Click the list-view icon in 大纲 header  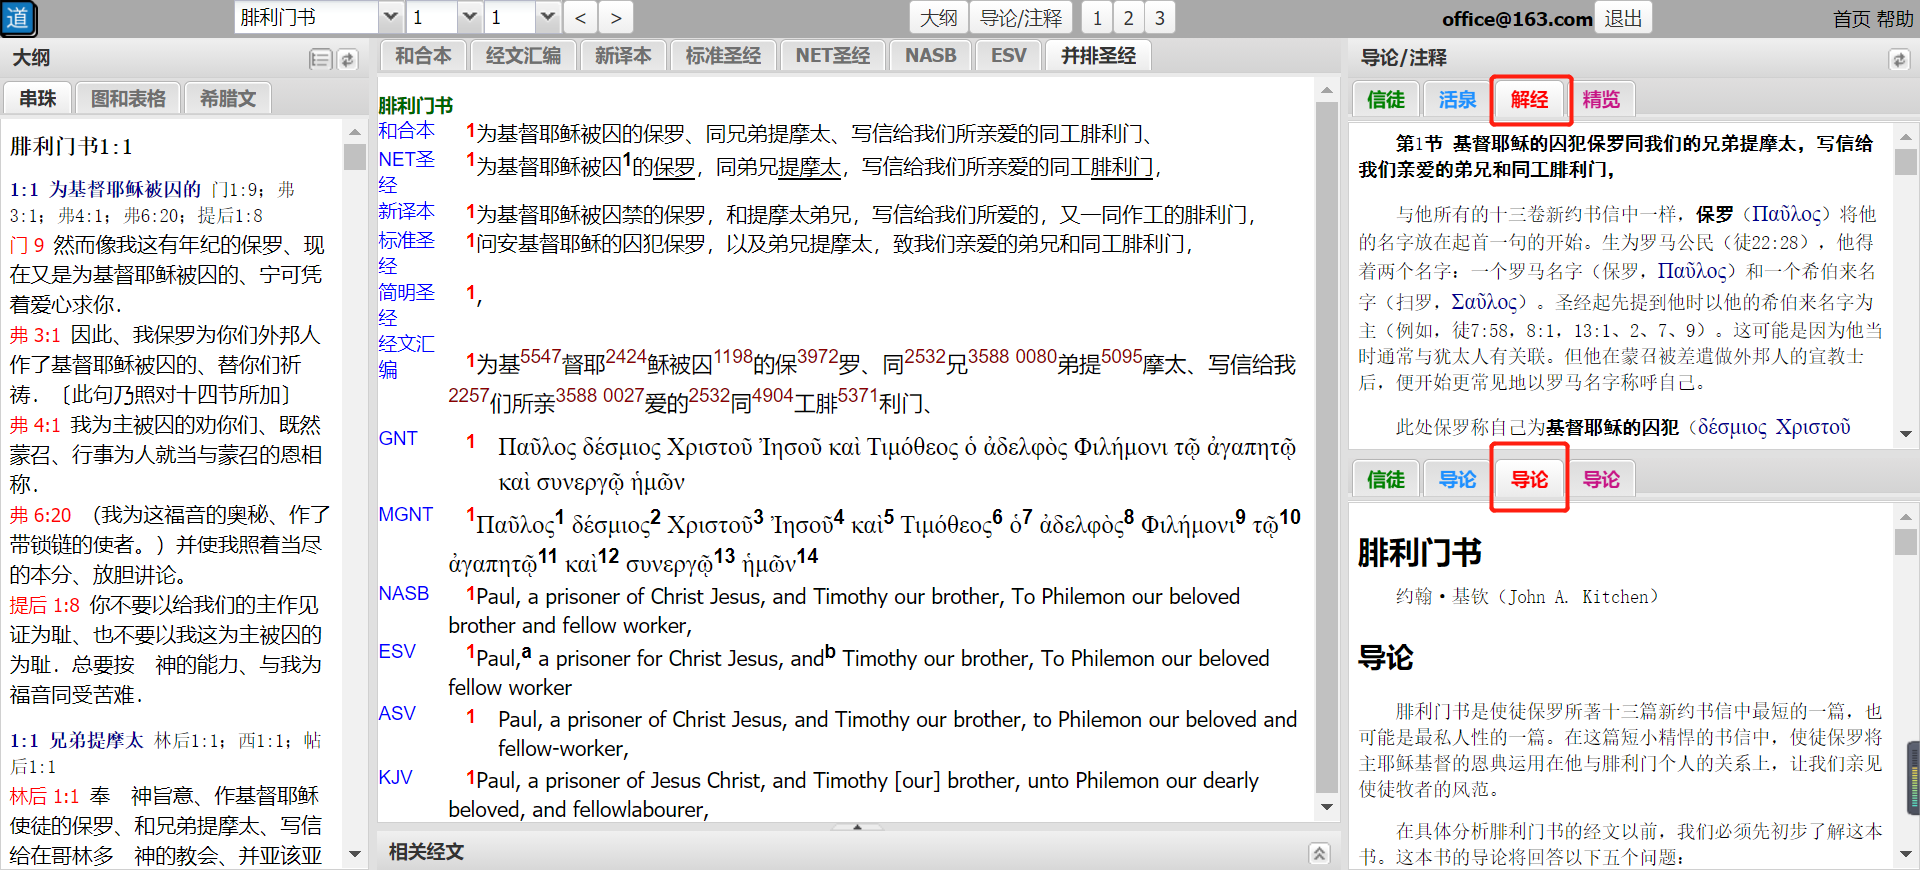click(x=320, y=59)
